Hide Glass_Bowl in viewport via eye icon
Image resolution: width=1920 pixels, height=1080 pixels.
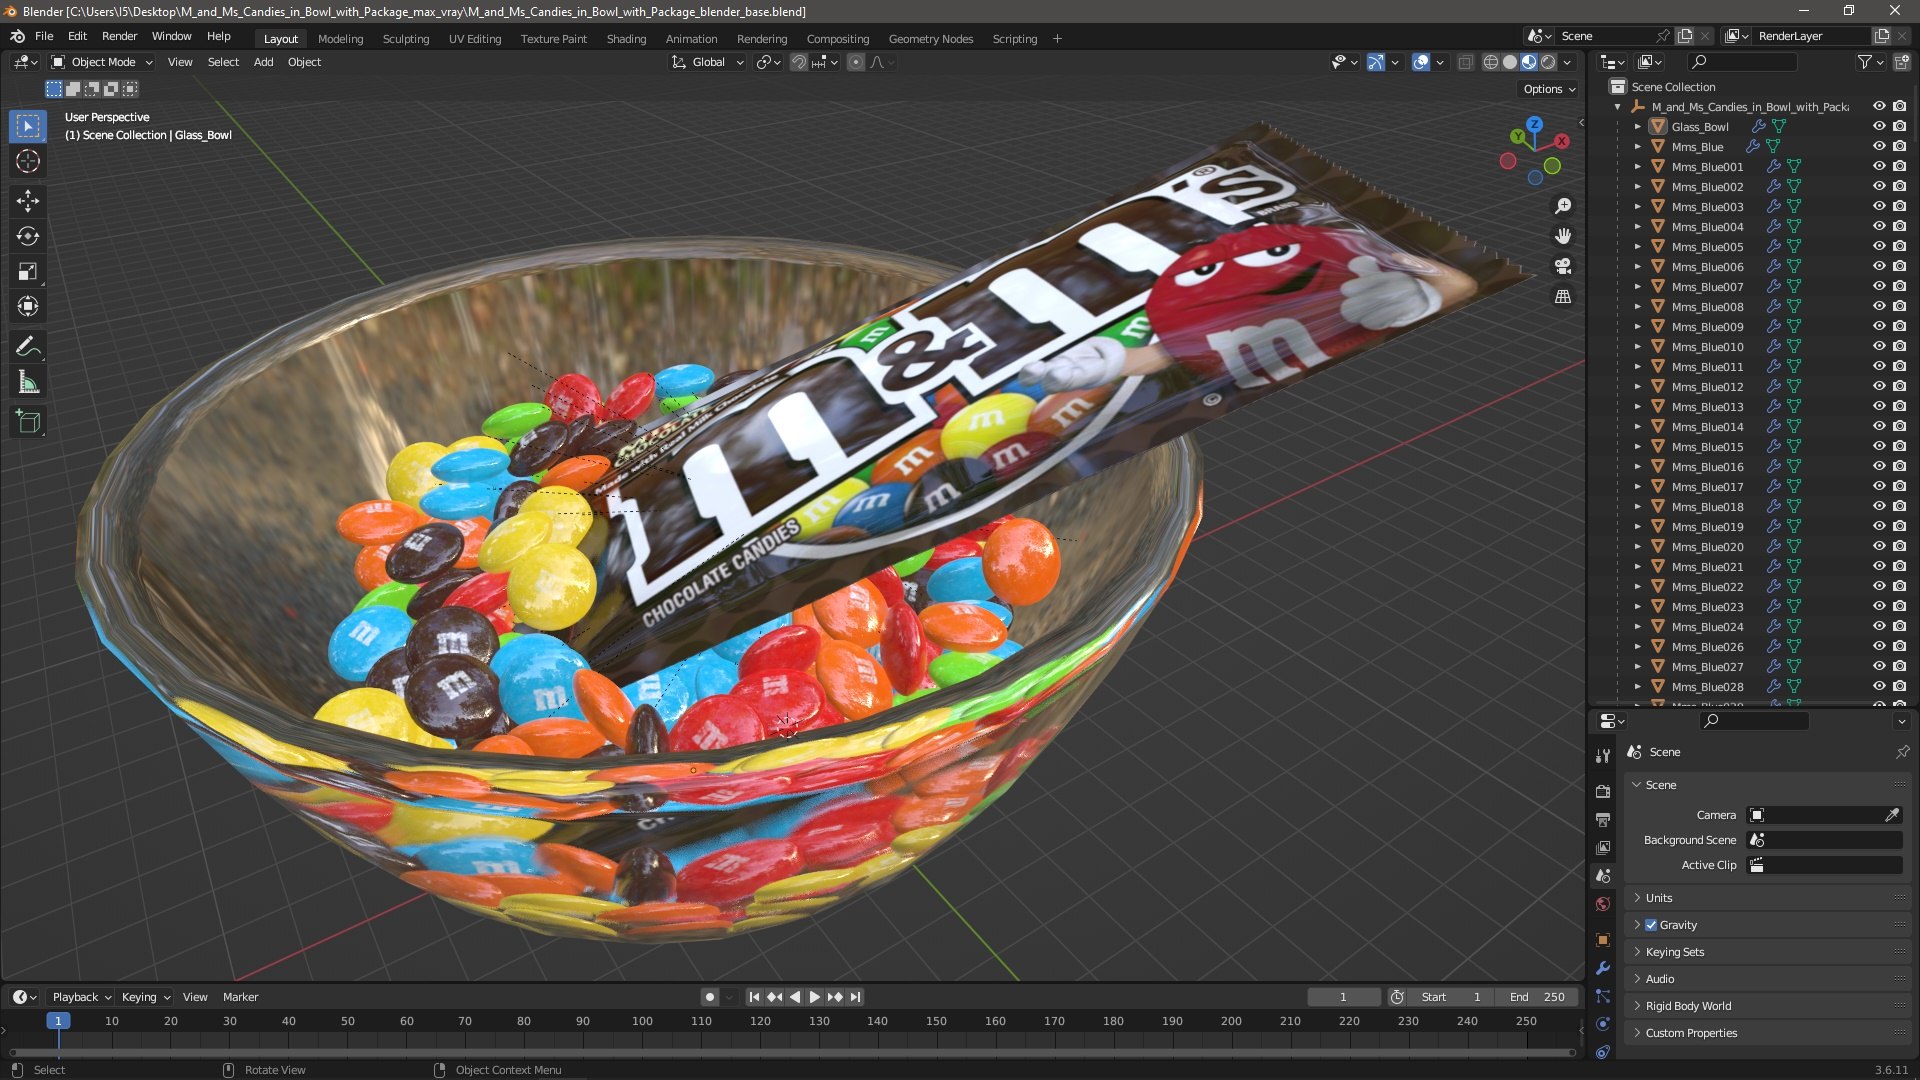(x=1879, y=127)
